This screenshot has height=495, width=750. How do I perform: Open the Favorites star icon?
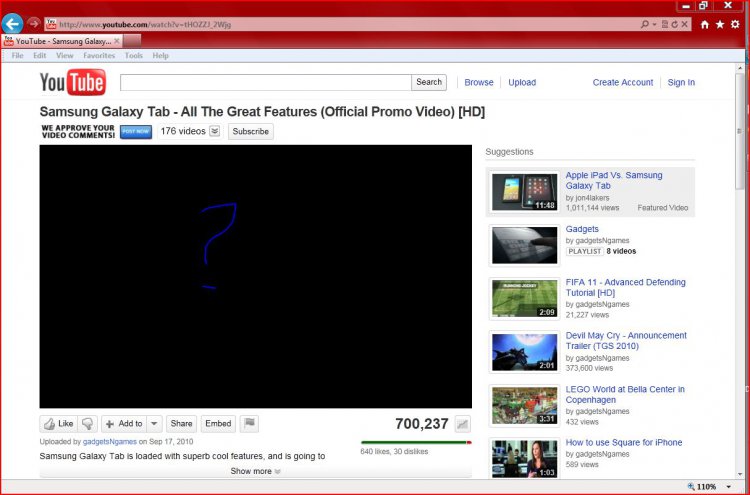[720, 24]
